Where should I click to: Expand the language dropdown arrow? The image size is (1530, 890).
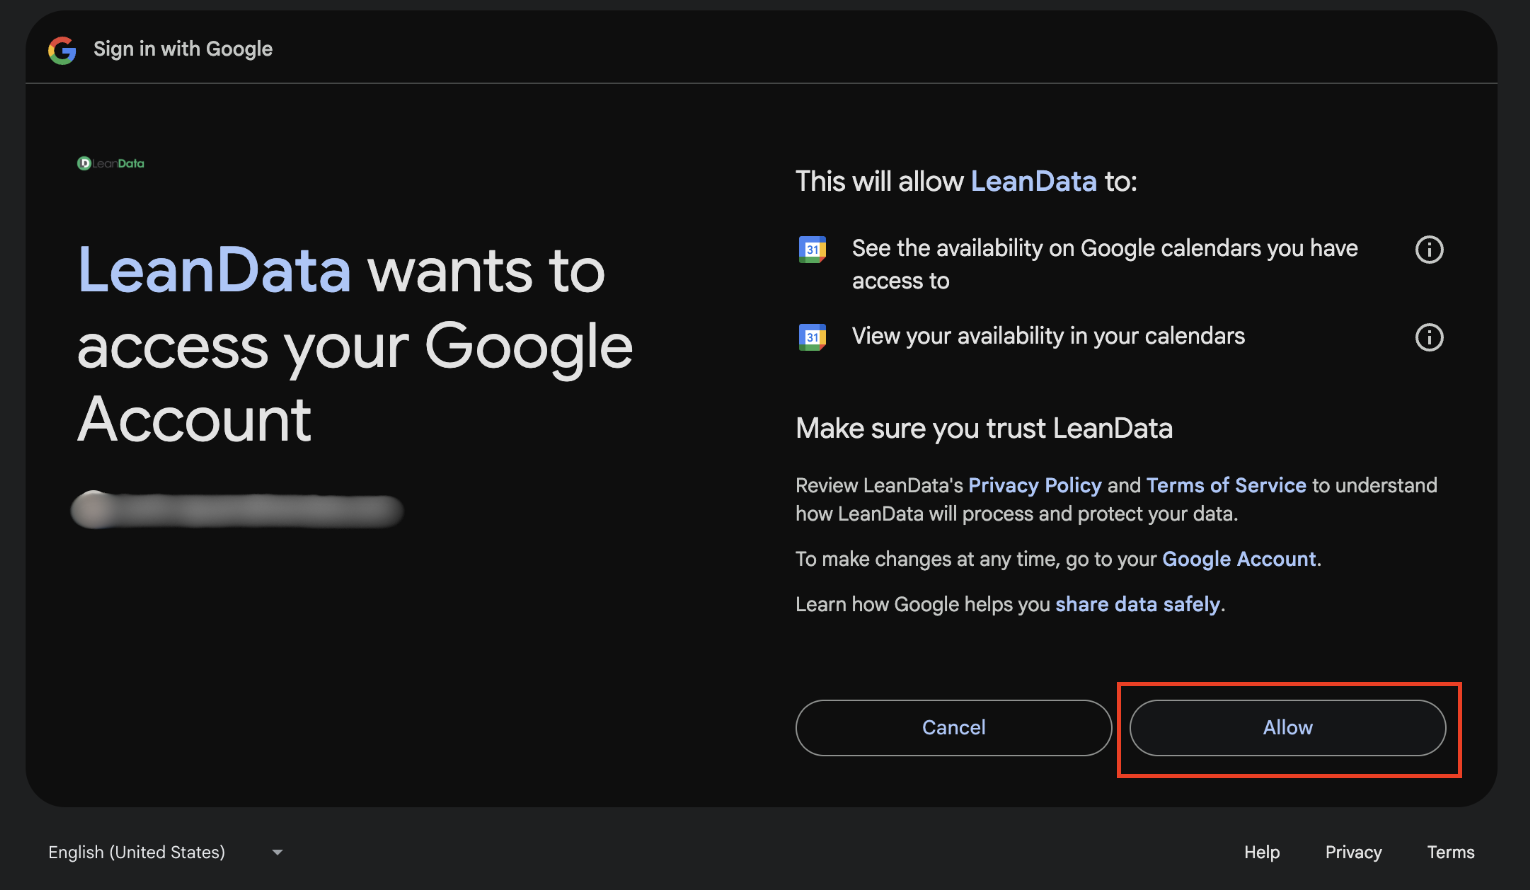click(x=277, y=852)
